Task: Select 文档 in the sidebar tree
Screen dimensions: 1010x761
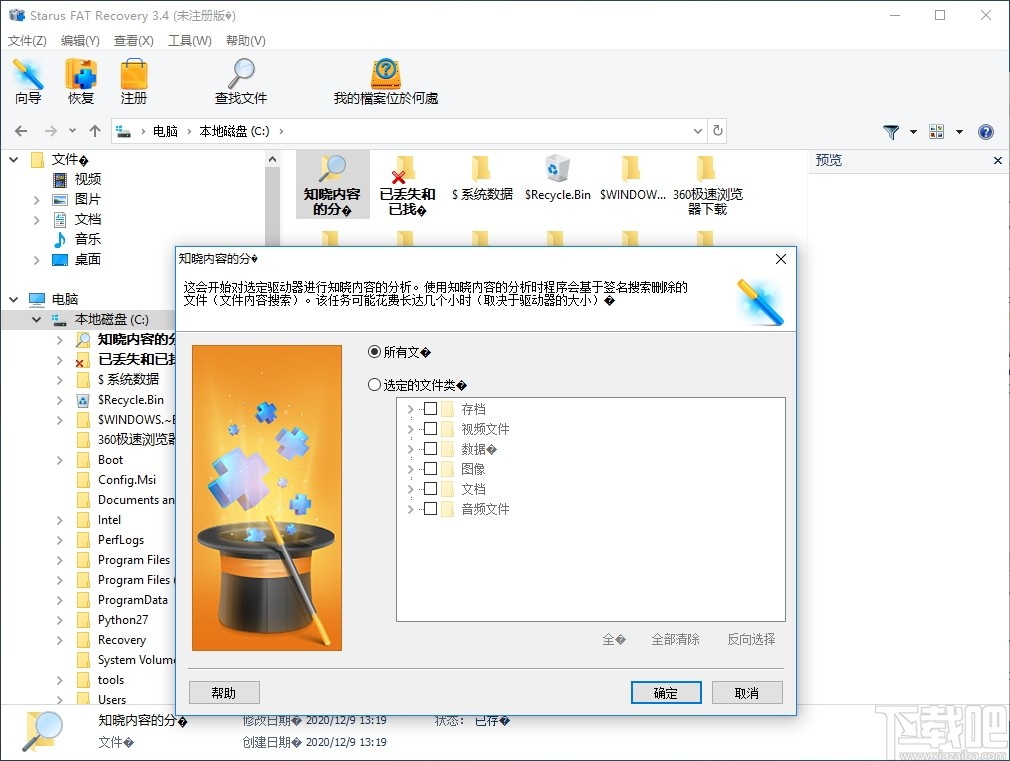Action: (88, 219)
